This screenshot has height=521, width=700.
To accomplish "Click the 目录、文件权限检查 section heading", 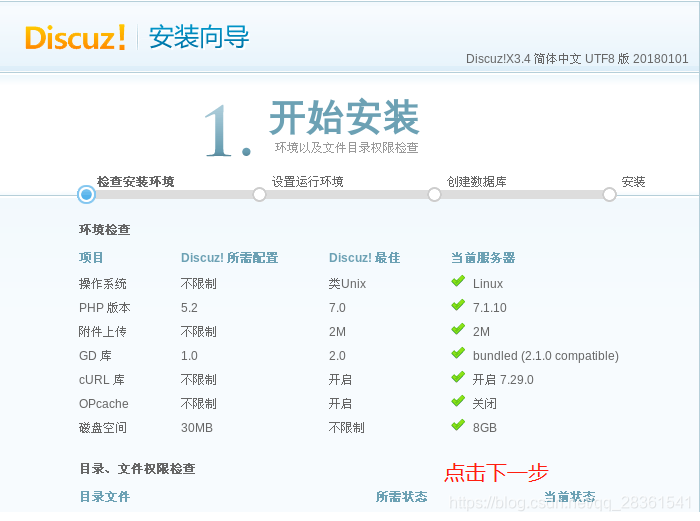I will click(138, 468).
